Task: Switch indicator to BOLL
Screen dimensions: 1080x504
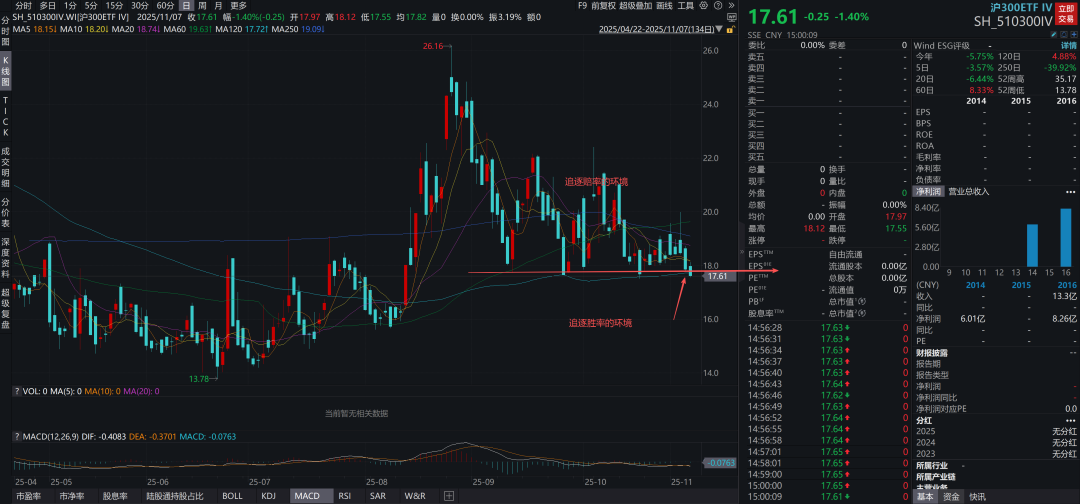Action: pyautogui.click(x=232, y=496)
